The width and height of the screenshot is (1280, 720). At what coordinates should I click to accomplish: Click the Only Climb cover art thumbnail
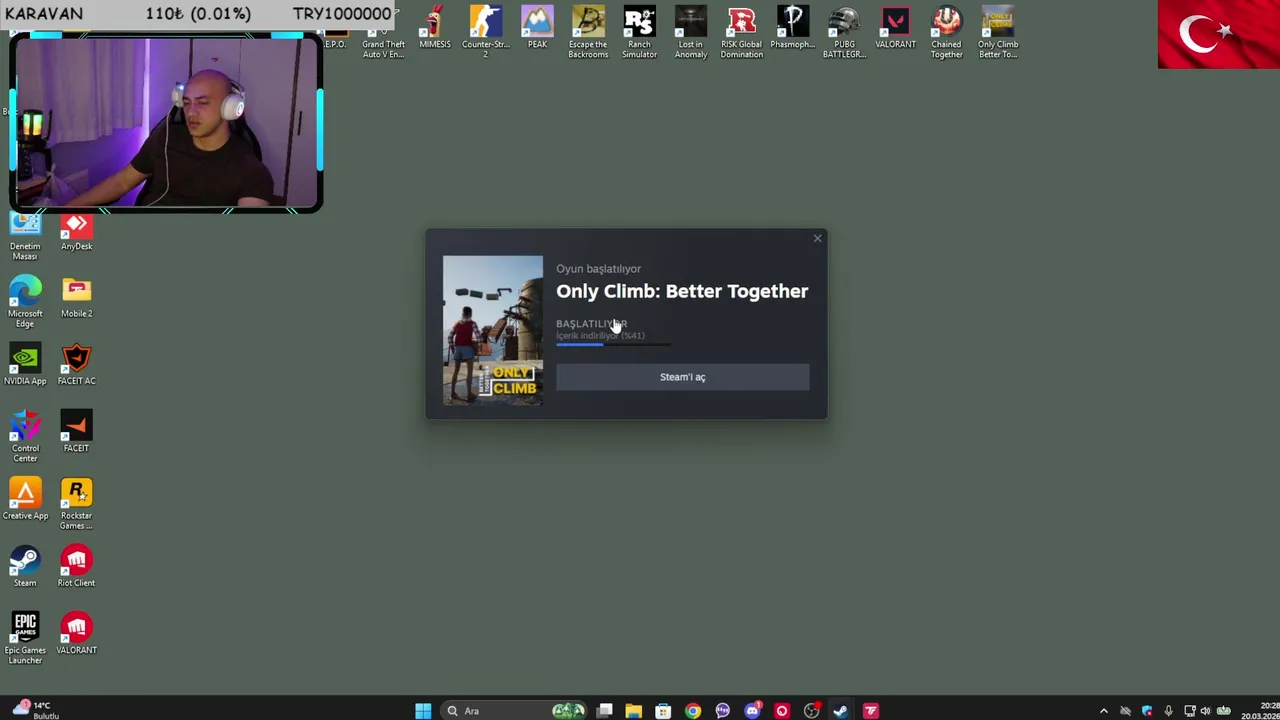click(493, 330)
